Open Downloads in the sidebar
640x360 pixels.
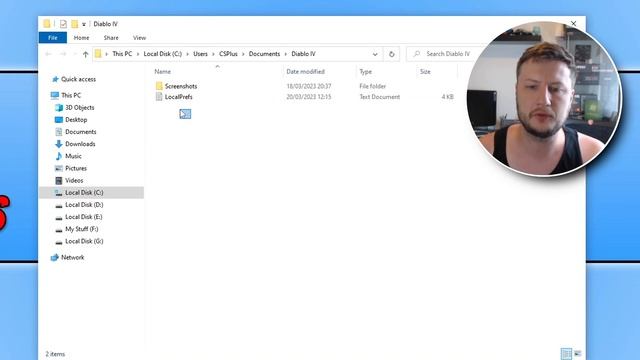coord(80,144)
